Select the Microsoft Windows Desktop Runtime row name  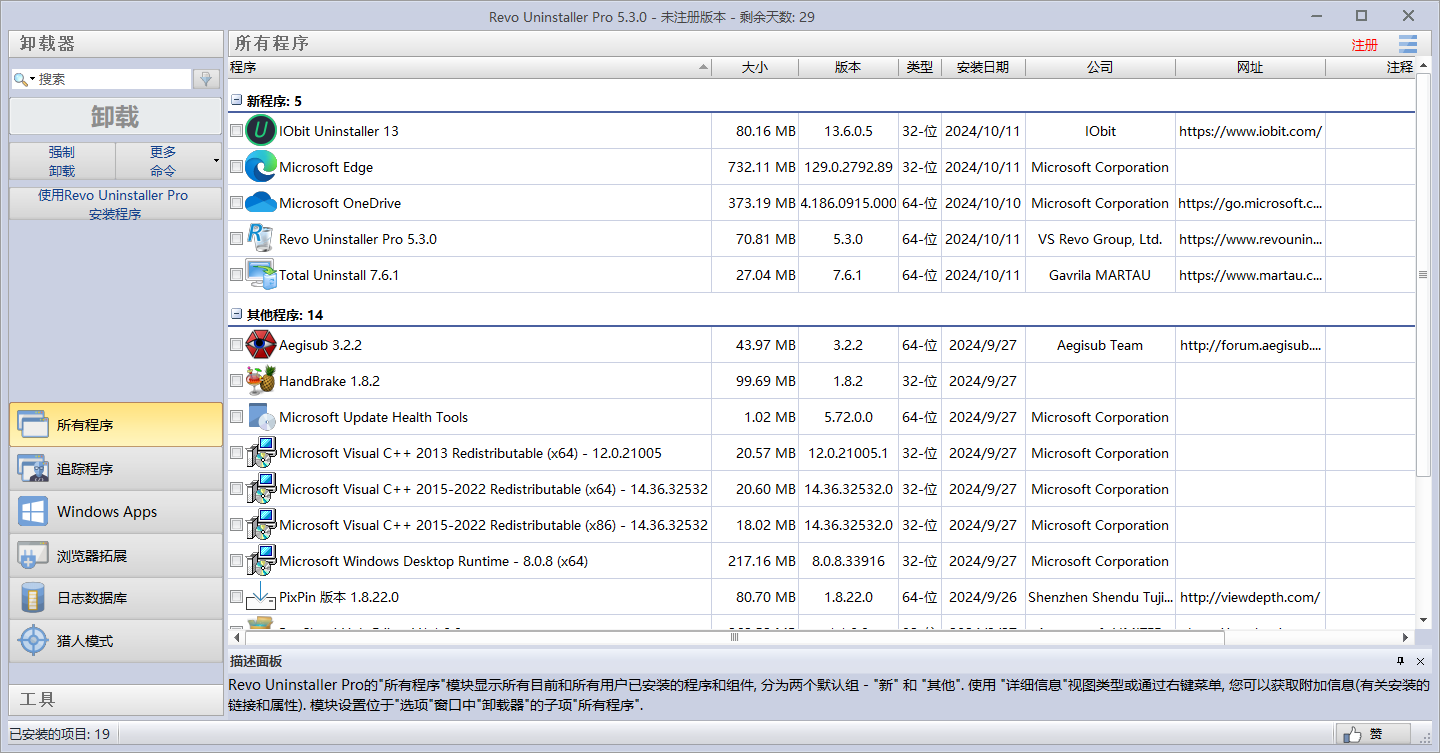pos(433,561)
